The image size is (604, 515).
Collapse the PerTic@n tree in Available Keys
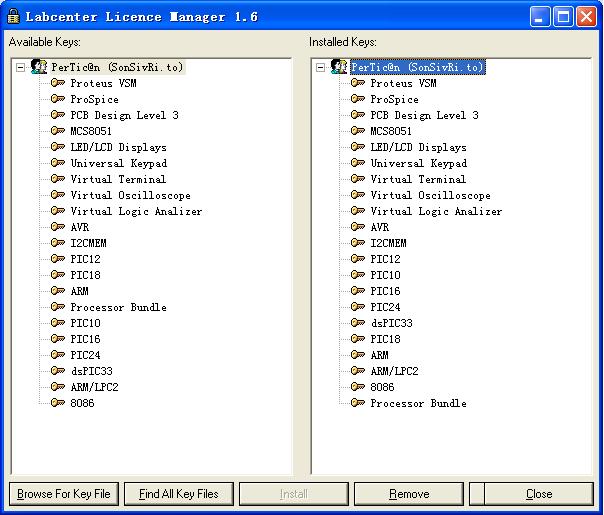21,67
